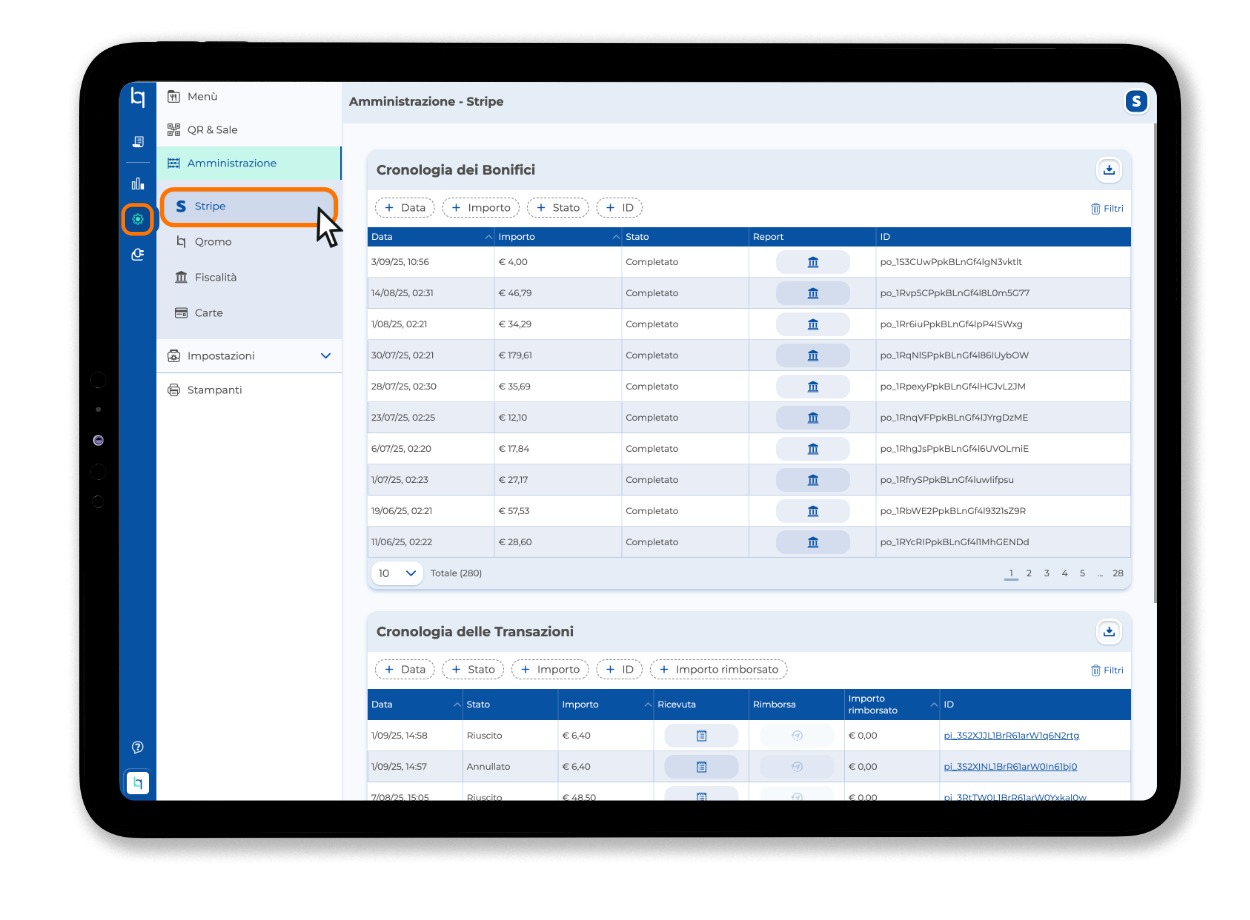Click Completato status of 14/08/25 payout
The image size is (1250, 920).
click(652, 293)
